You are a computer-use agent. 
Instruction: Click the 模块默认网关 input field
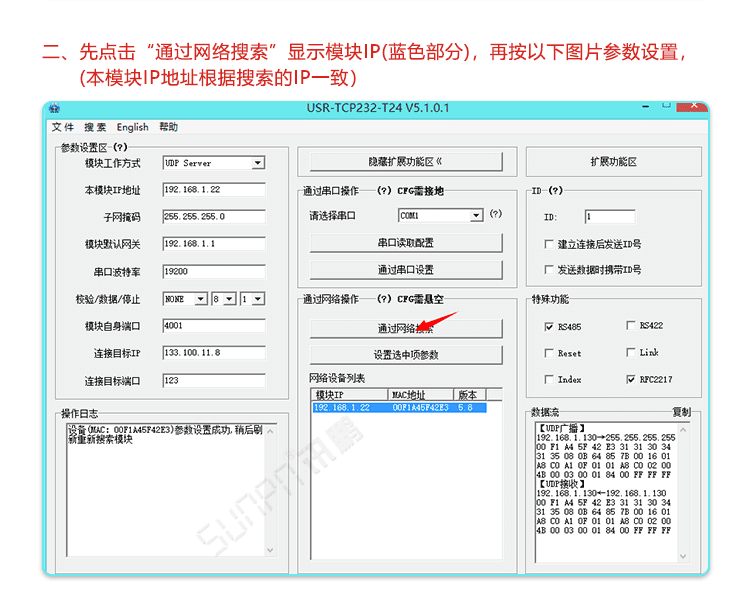point(214,244)
